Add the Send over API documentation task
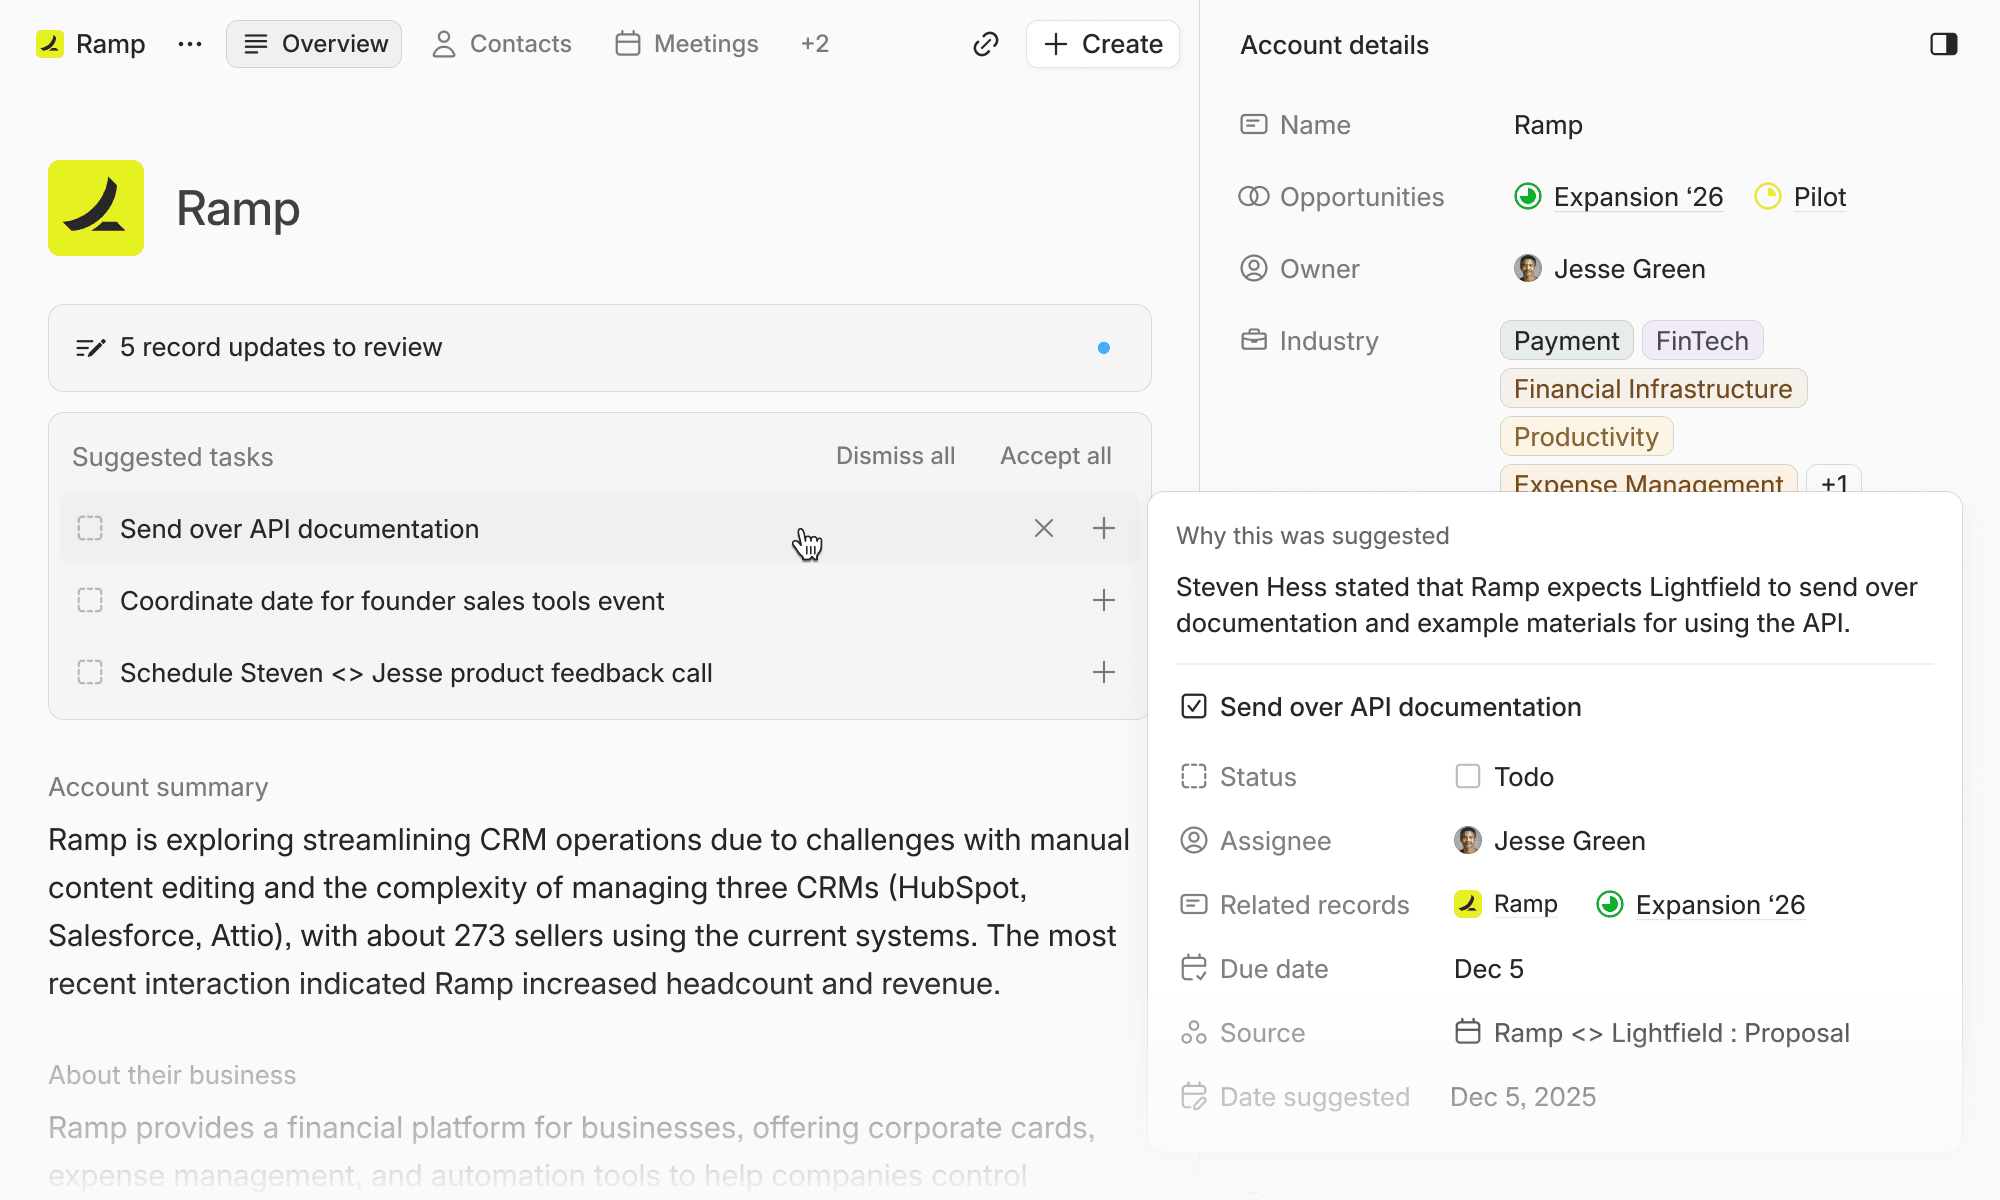 coord(1104,528)
